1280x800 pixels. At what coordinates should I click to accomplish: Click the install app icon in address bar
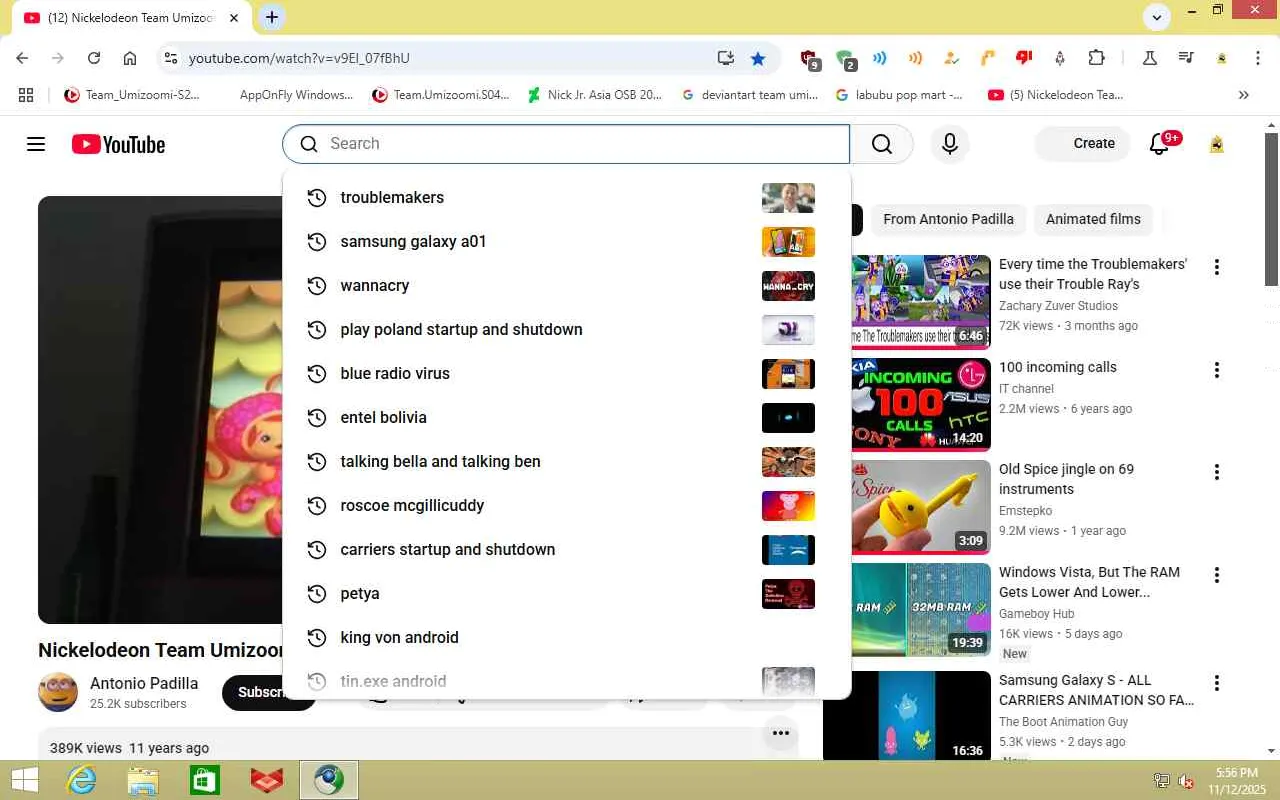(x=726, y=58)
